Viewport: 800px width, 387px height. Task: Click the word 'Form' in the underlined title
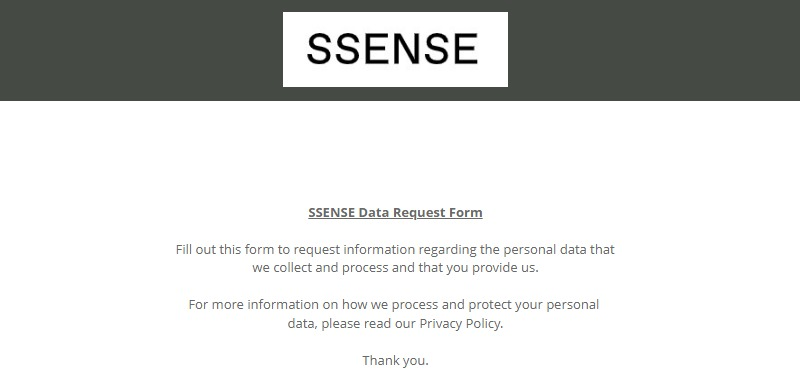(466, 213)
